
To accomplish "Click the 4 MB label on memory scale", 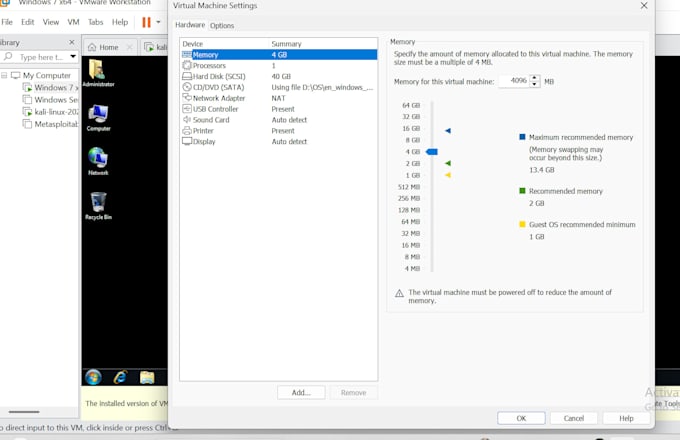I will click(412, 269).
